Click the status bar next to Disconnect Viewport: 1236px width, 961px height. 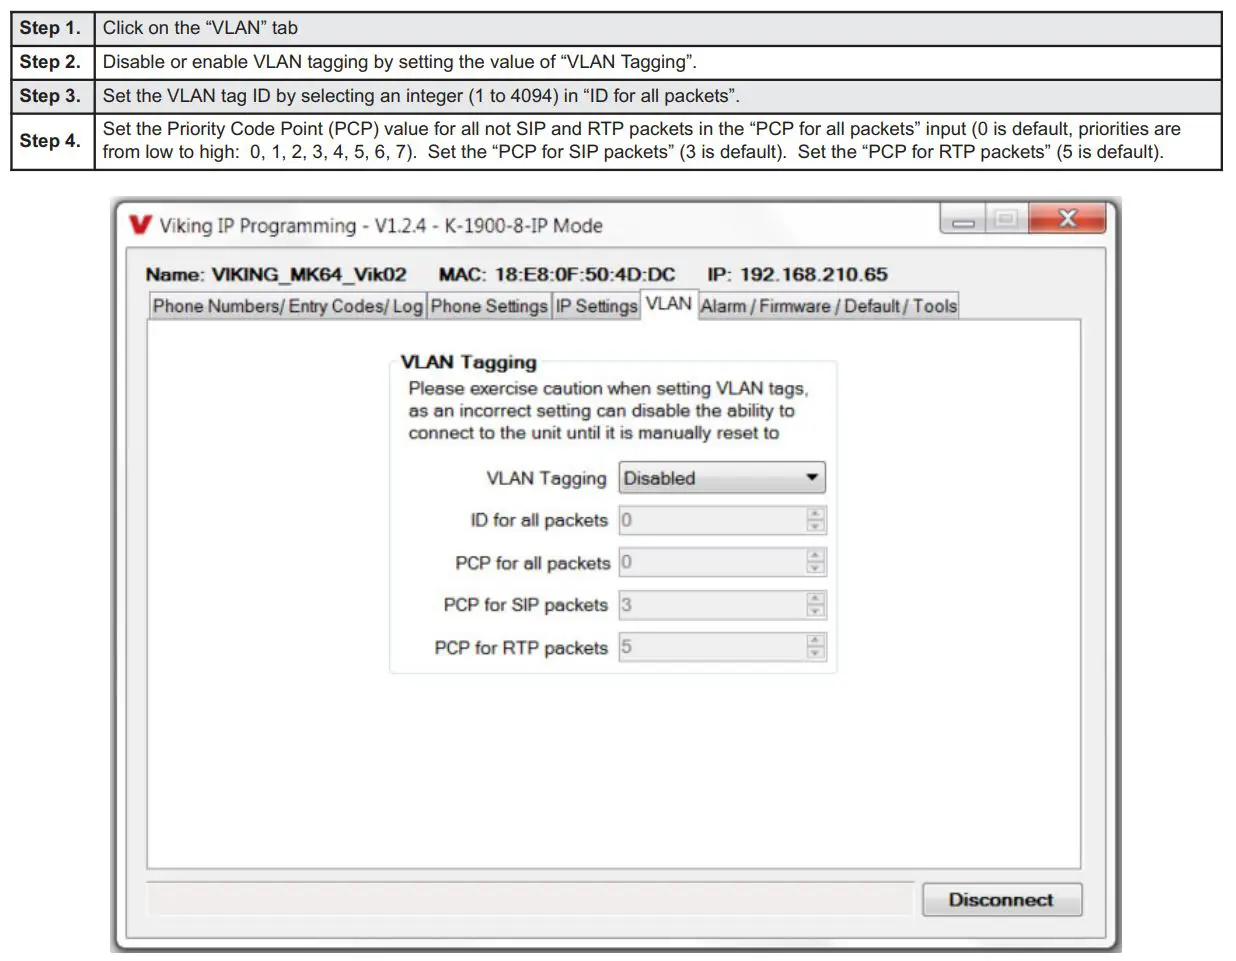click(530, 899)
